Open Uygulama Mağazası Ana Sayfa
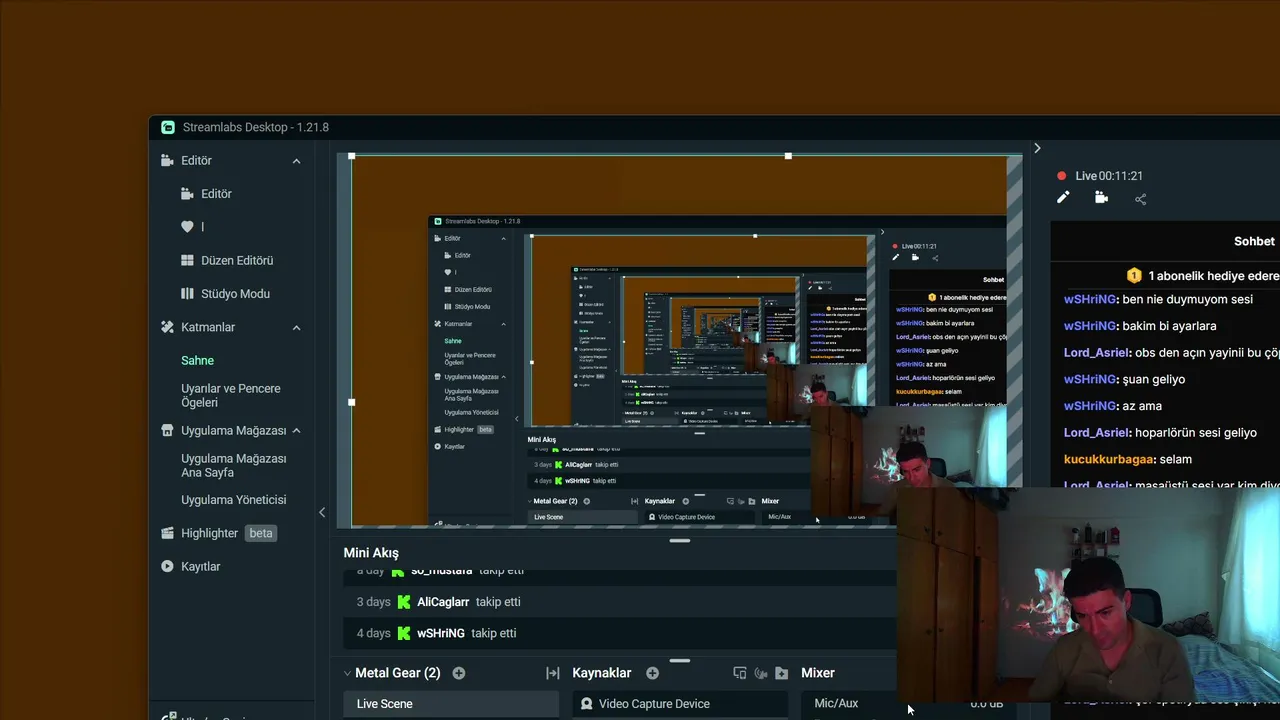Screen dimensions: 1280x720 click(x=234, y=465)
